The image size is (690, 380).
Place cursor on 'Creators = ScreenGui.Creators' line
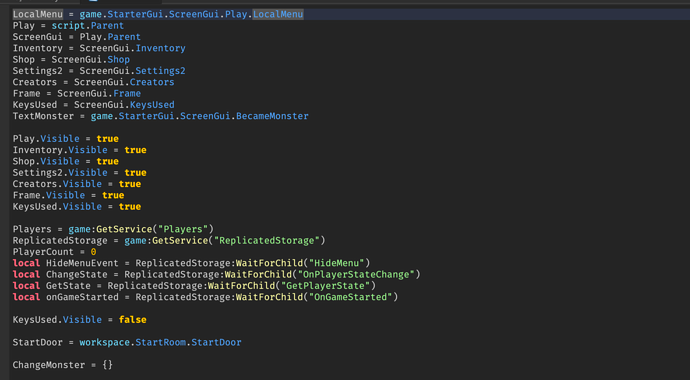pyautogui.click(x=93, y=82)
